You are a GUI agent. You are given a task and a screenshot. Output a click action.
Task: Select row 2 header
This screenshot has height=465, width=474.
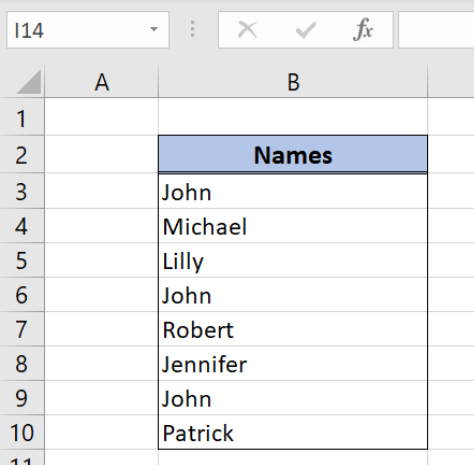[22, 154]
